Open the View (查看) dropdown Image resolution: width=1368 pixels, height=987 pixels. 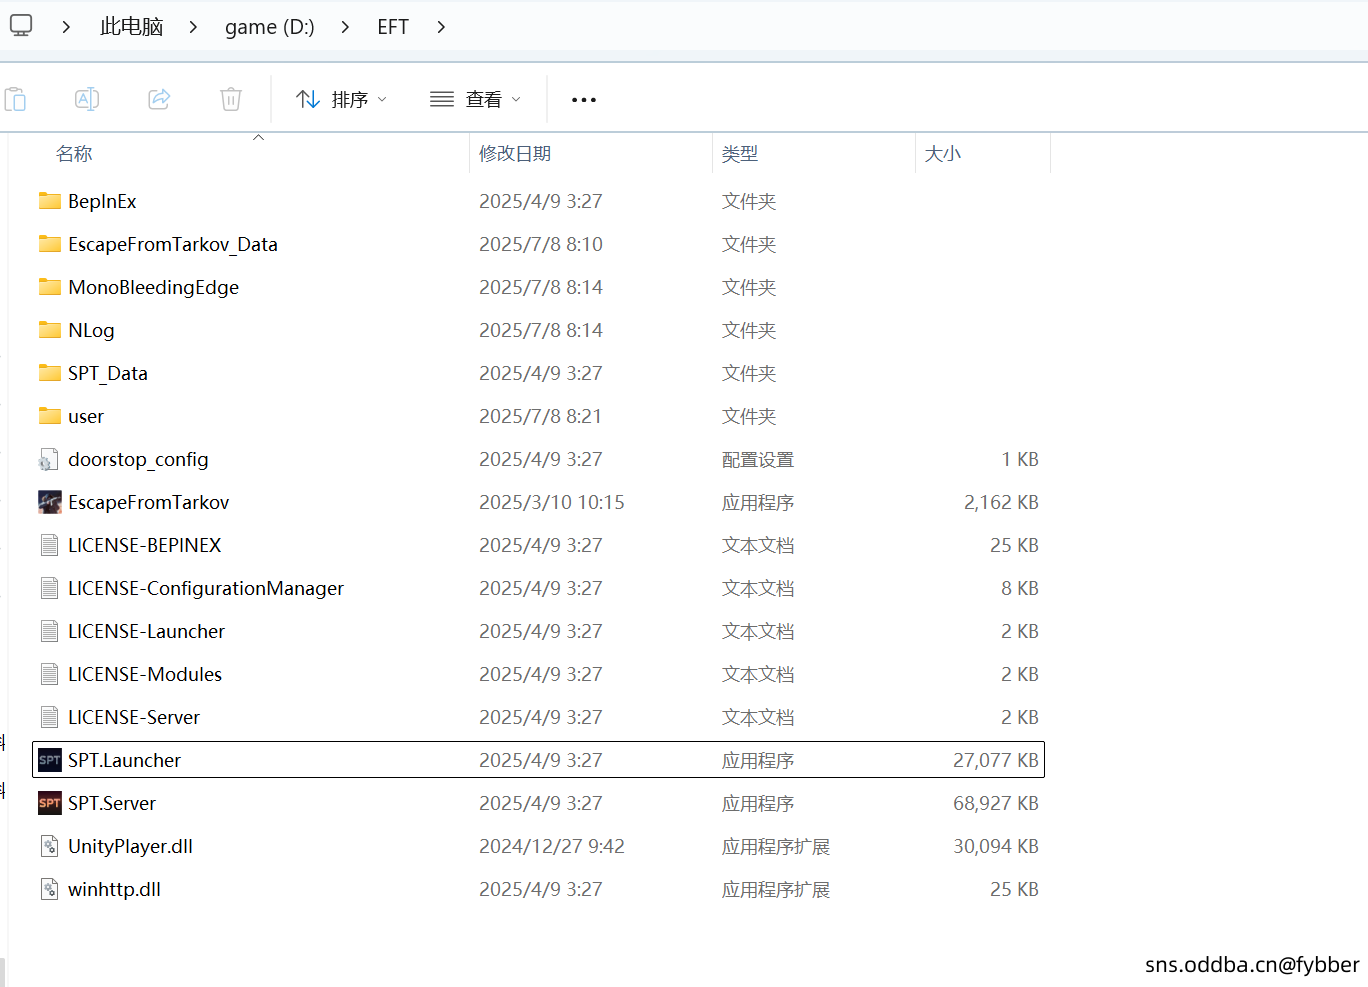tap(476, 99)
